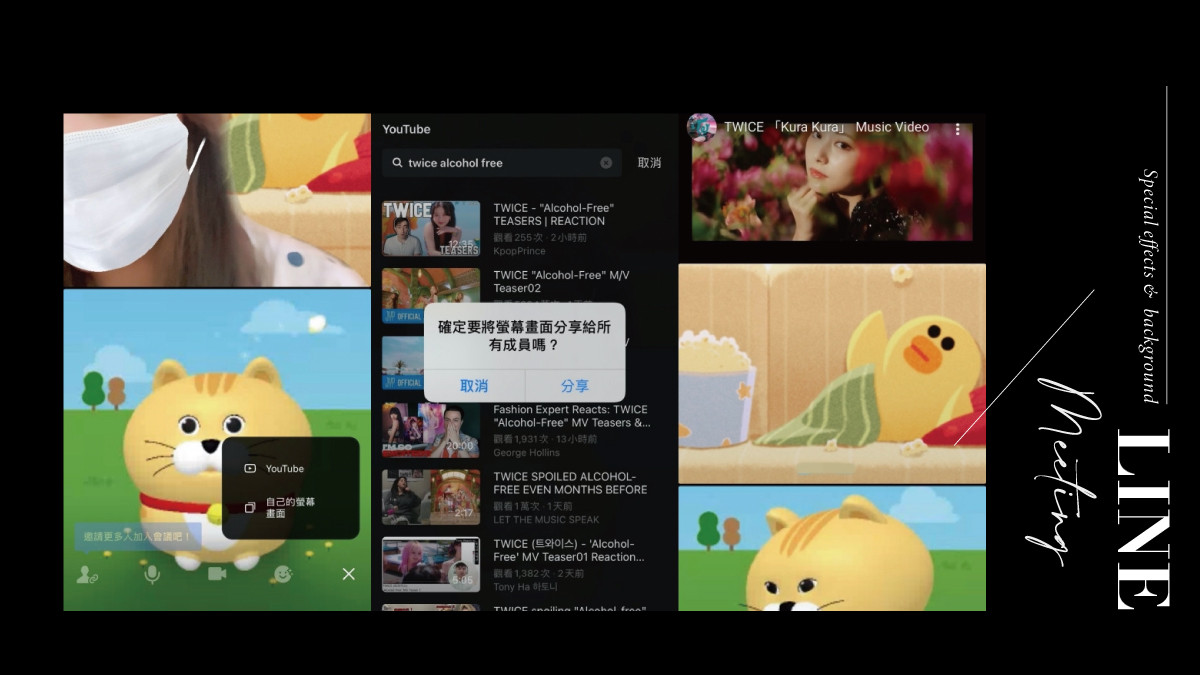Open the Fashion Expert Reacts video title
The image size is (1200, 675).
tap(571, 416)
